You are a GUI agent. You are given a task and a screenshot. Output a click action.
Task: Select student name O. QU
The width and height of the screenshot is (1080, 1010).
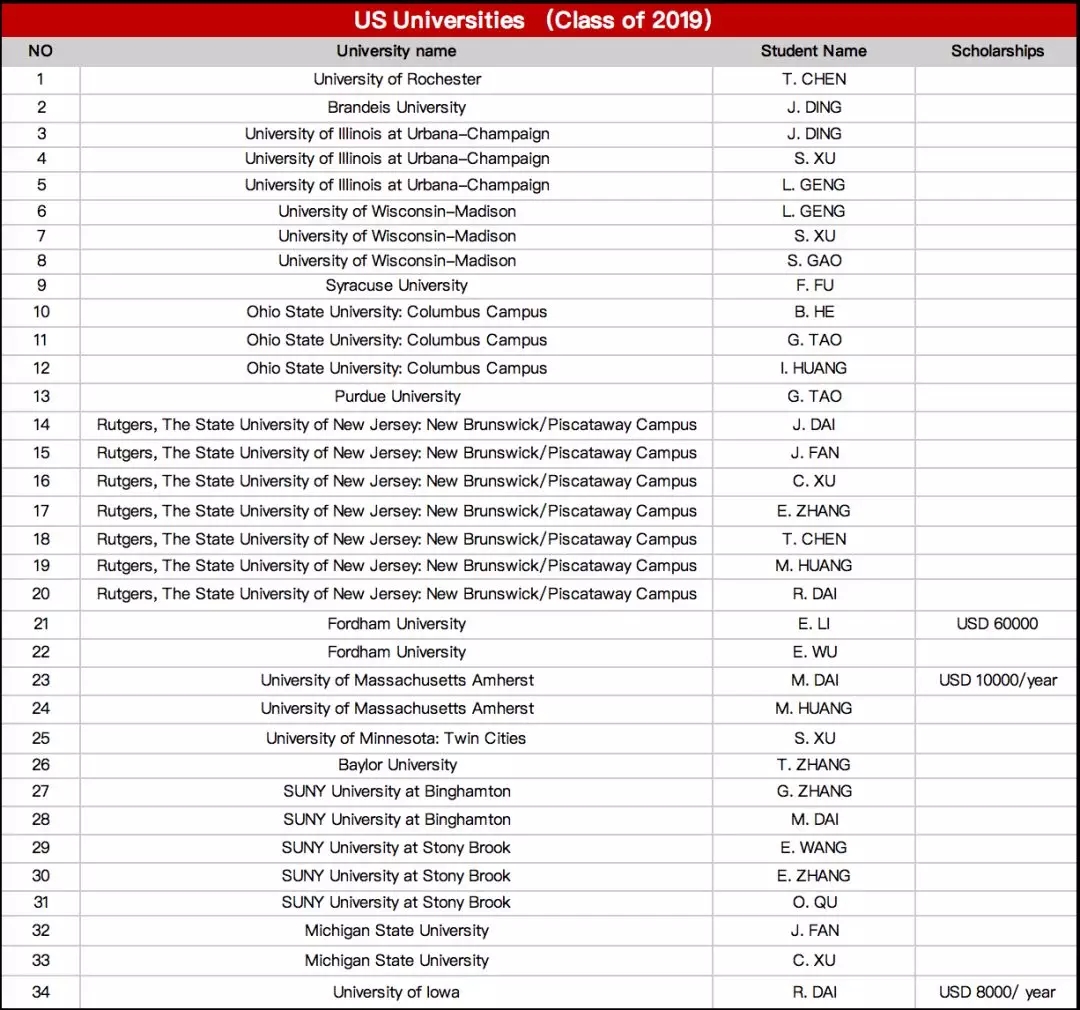click(x=815, y=902)
